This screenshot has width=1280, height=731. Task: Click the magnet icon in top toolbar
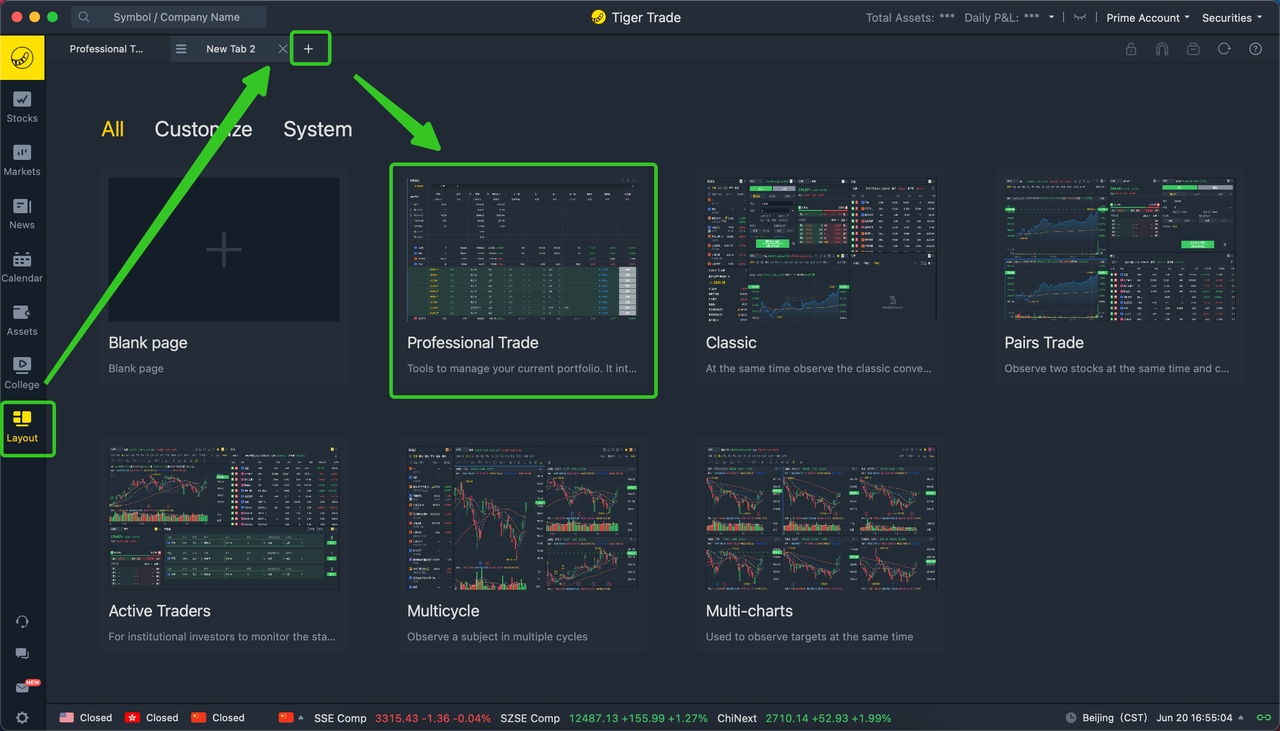pos(1162,49)
